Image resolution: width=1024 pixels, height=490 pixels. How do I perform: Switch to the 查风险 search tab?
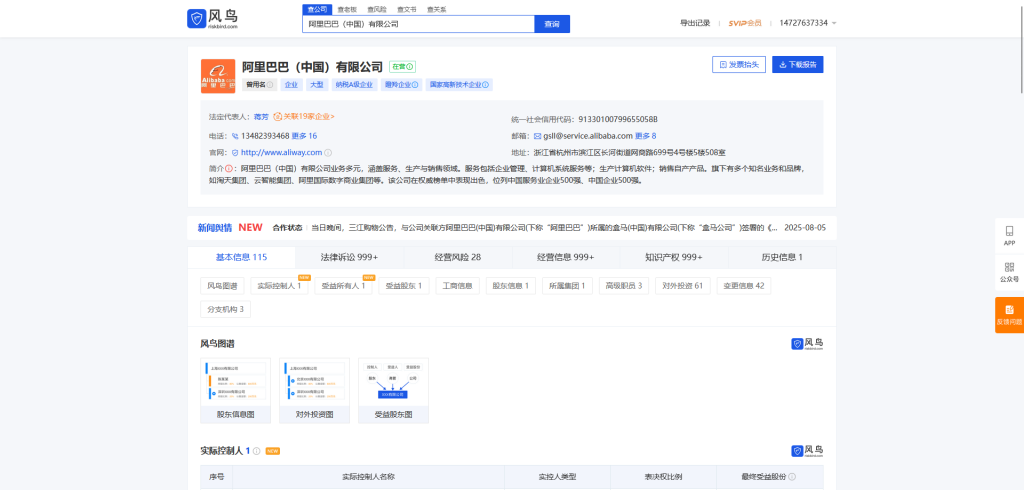377,9
